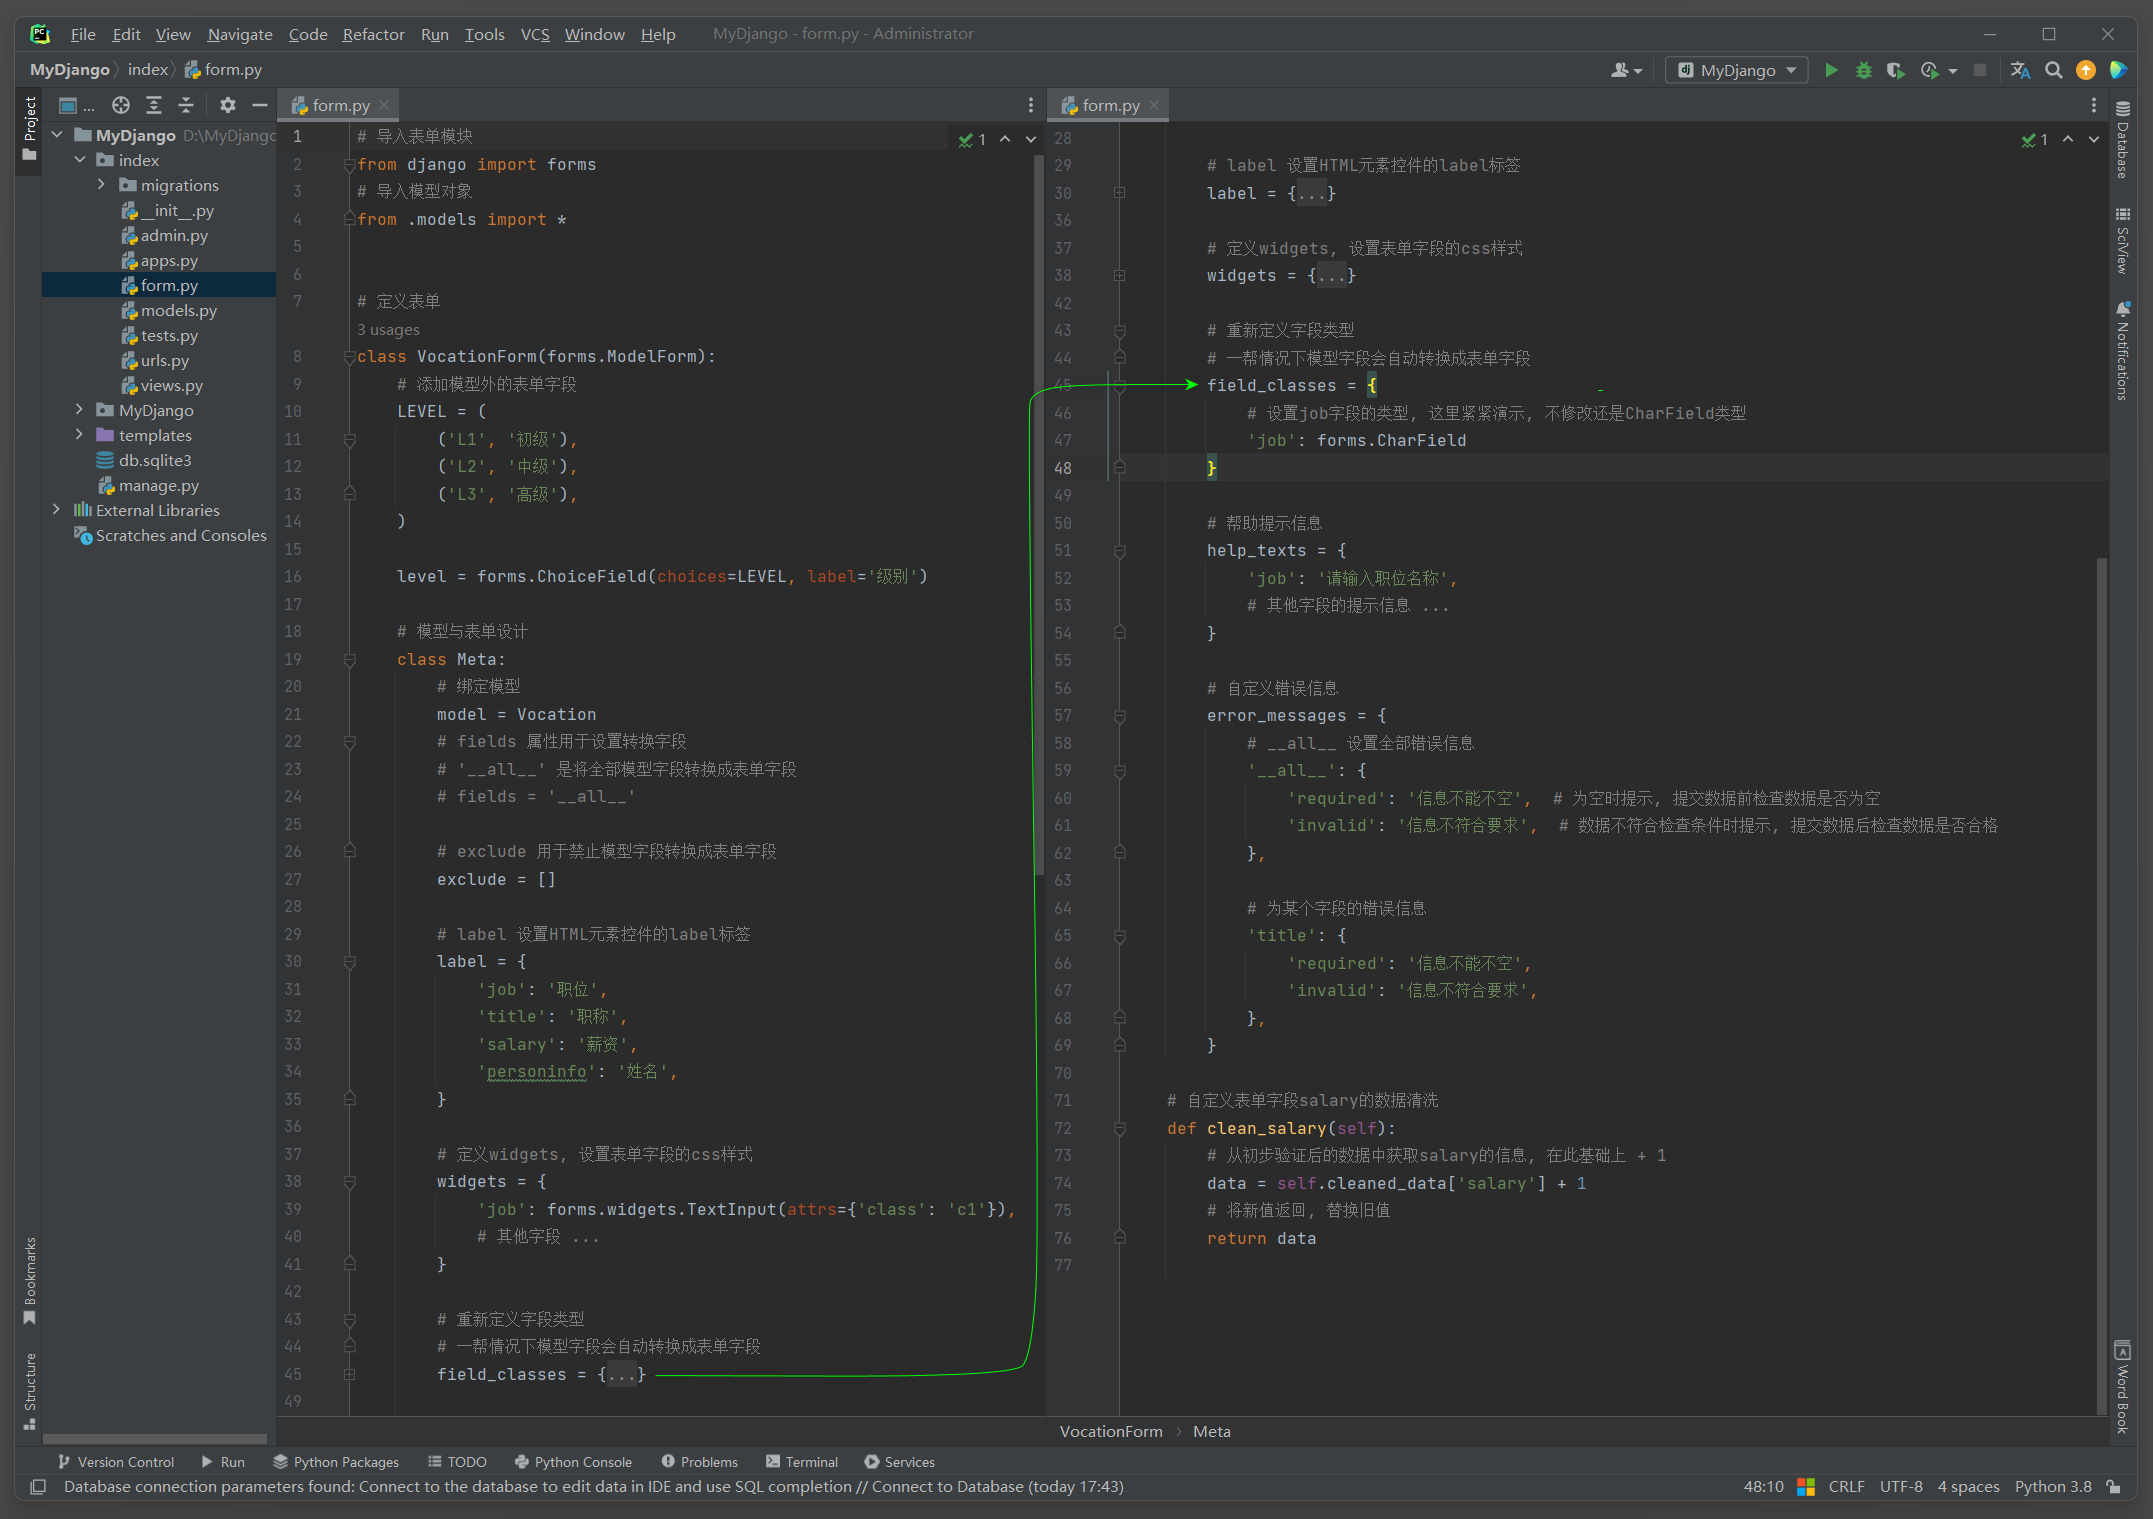Image resolution: width=2153 pixels, height=1519 pixels.
Task: Open the TODO tool window
Action: (457, 1462)
